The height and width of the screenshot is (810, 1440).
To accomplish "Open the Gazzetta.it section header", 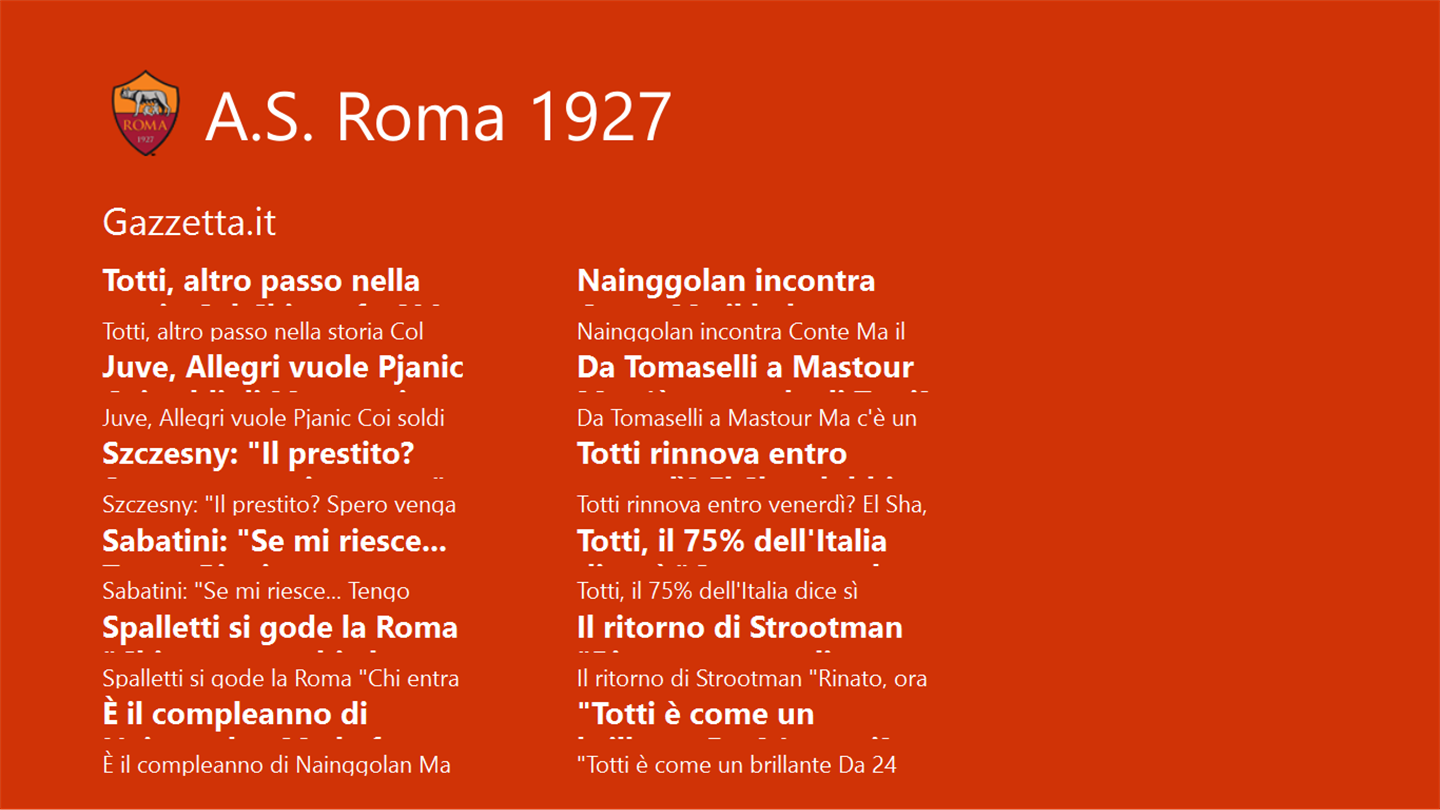I will [189, 222].
